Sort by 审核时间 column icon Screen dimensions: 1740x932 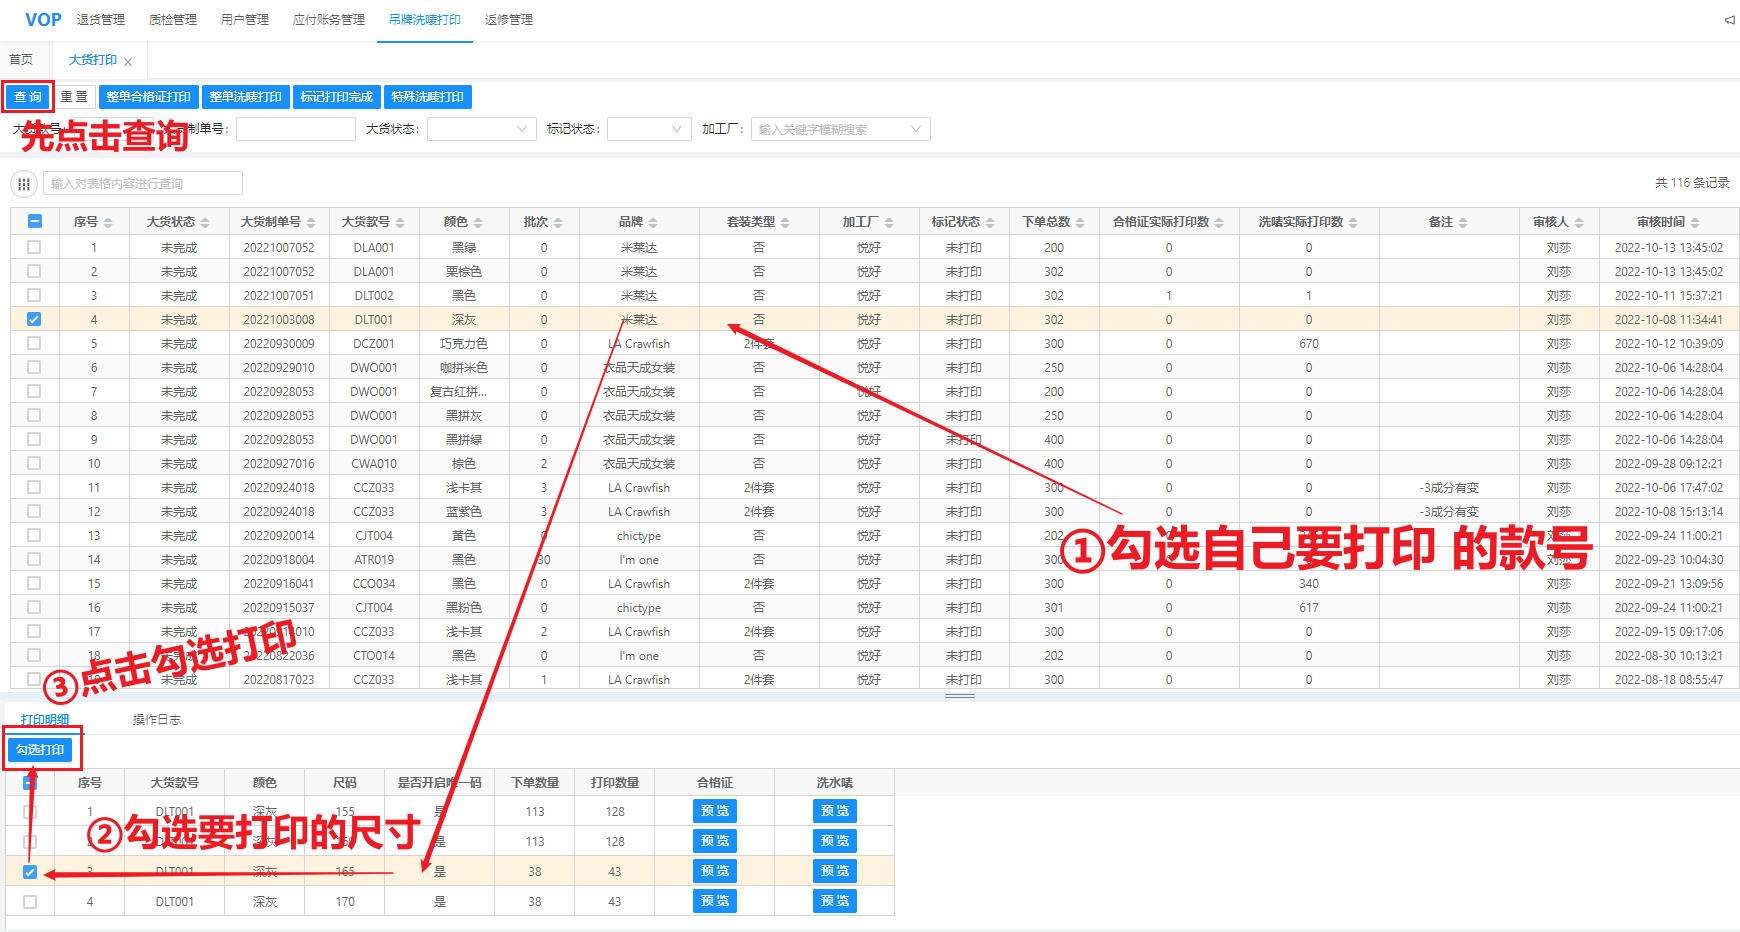(x=1695, y=222)
